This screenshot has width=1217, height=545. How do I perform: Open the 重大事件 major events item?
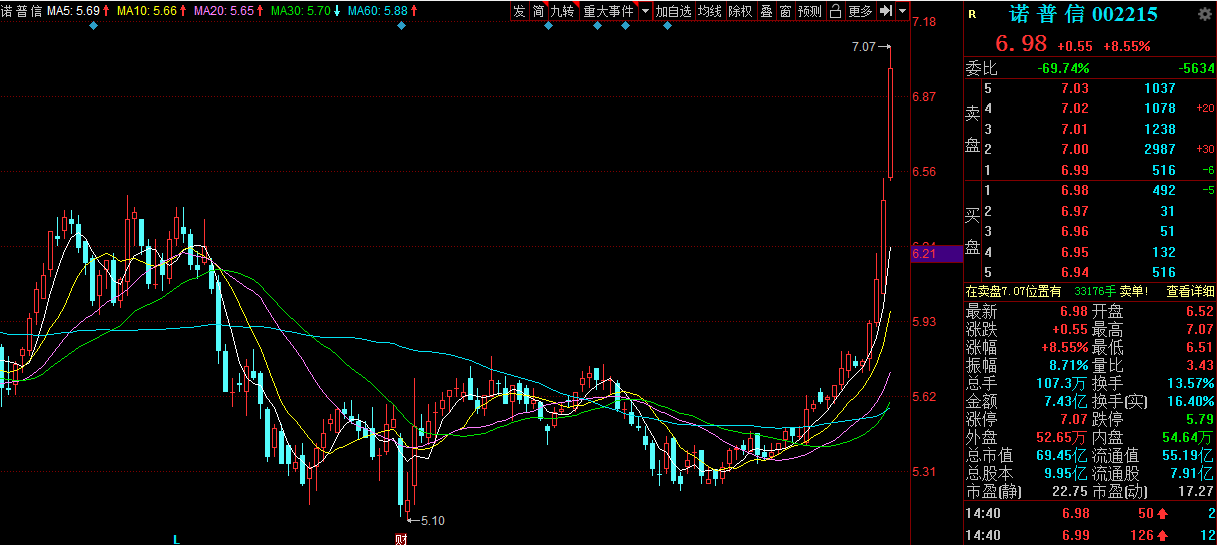point(608,11)
